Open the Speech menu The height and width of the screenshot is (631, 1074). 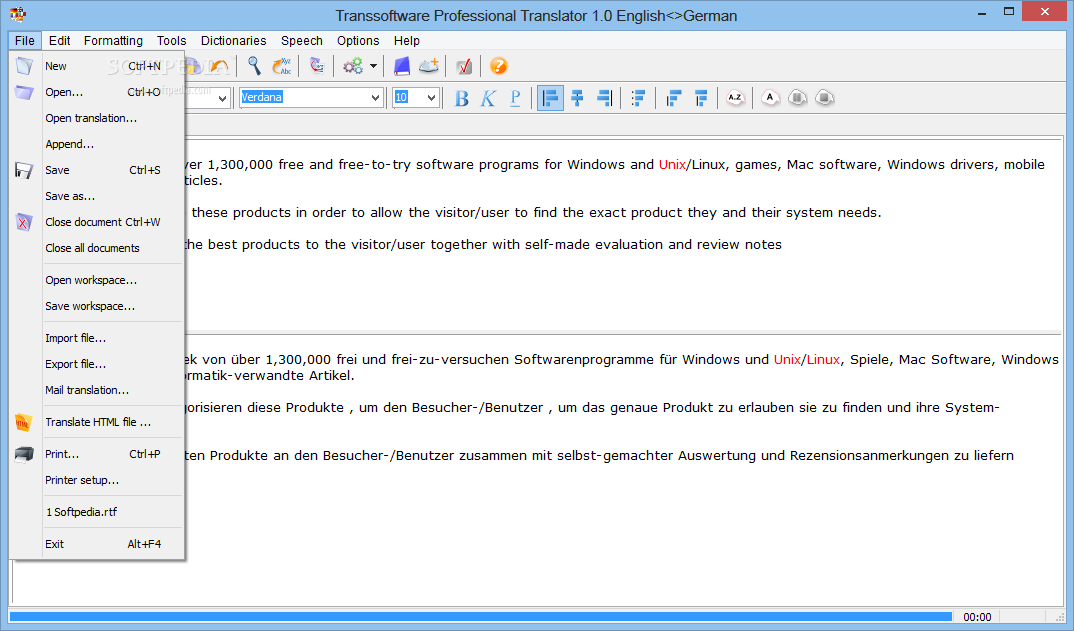(301, 40)
